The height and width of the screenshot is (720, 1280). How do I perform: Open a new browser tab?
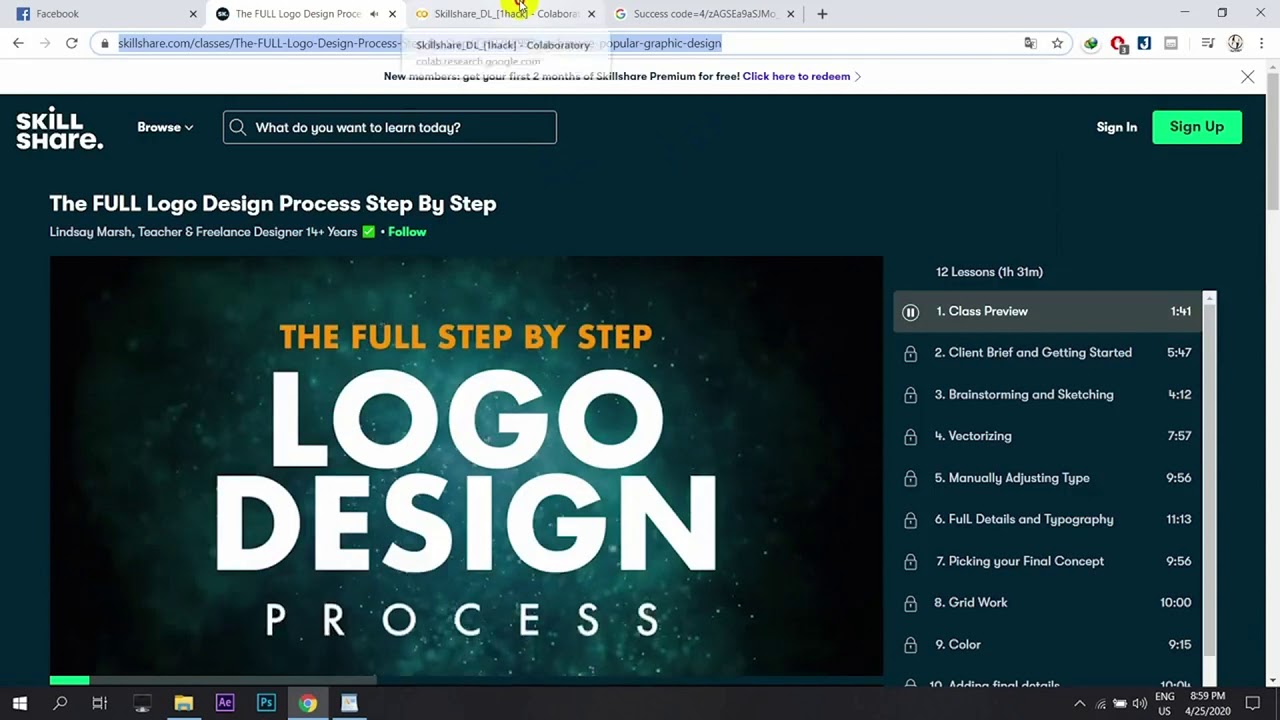(x=822, y=14)
